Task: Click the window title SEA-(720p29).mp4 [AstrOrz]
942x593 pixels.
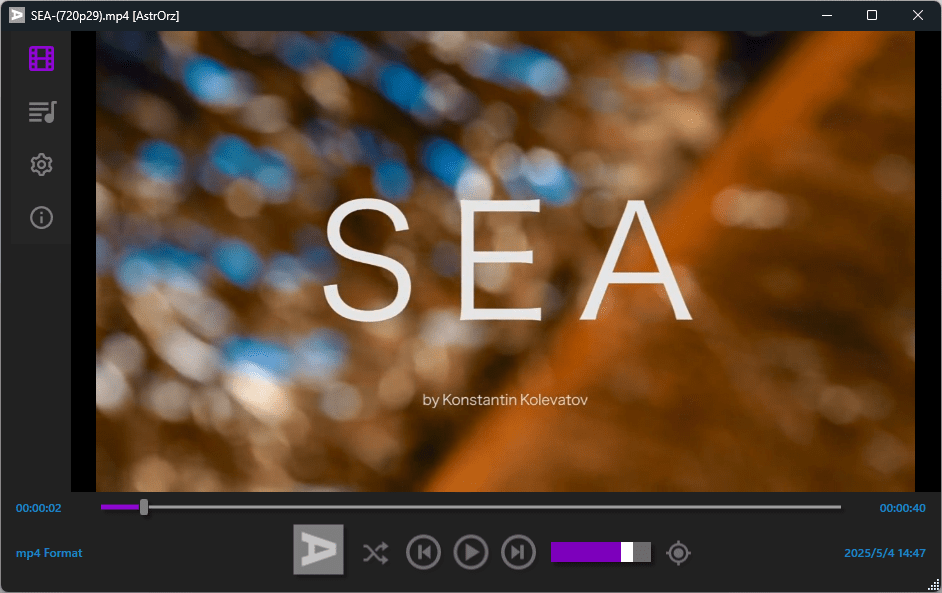Action: 105,16
